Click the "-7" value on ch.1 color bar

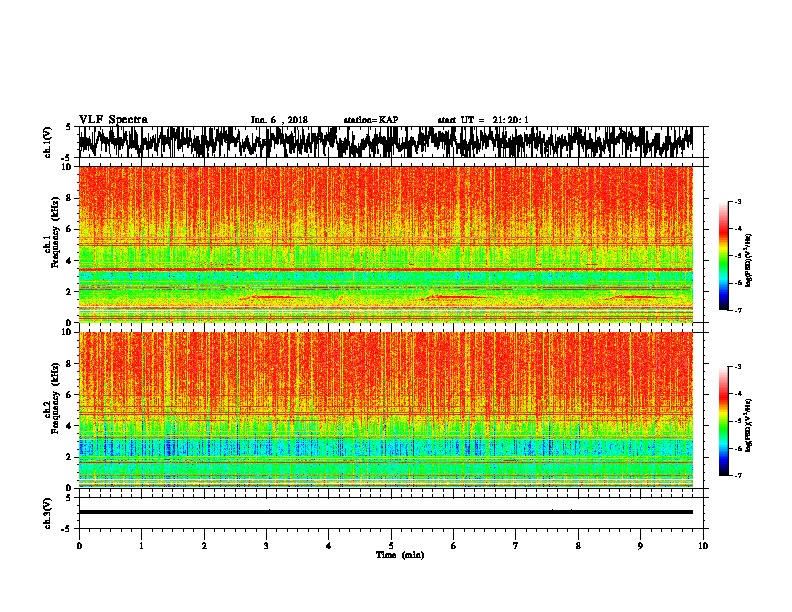click(738, 310)
